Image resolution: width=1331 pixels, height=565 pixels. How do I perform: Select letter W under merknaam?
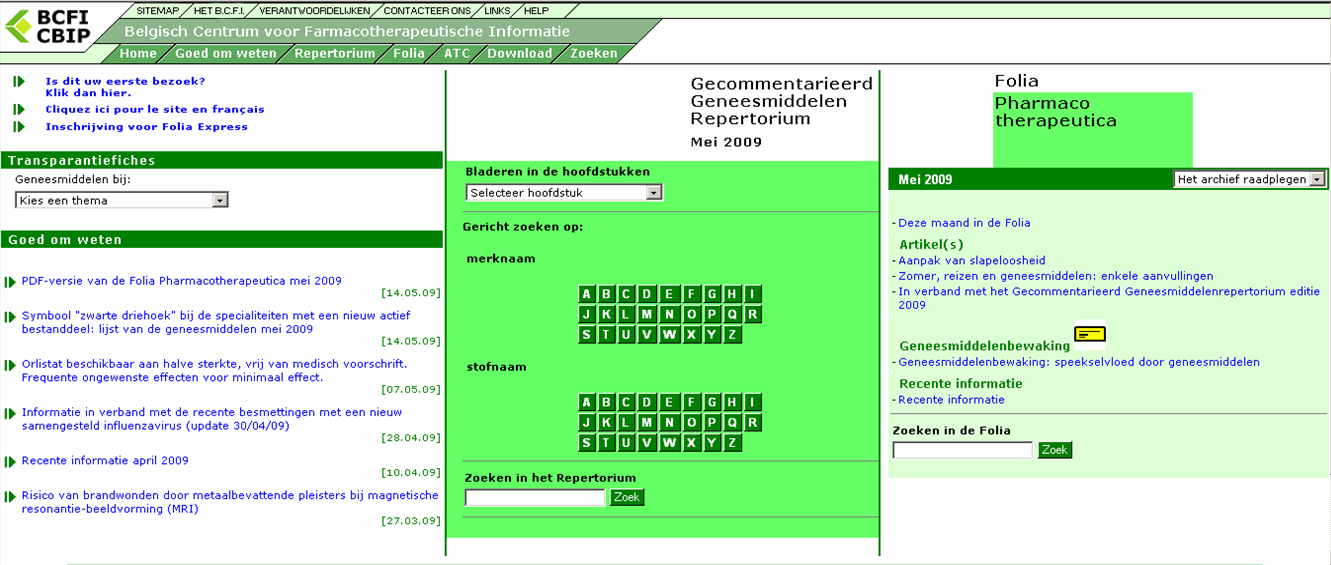[670, 335]
